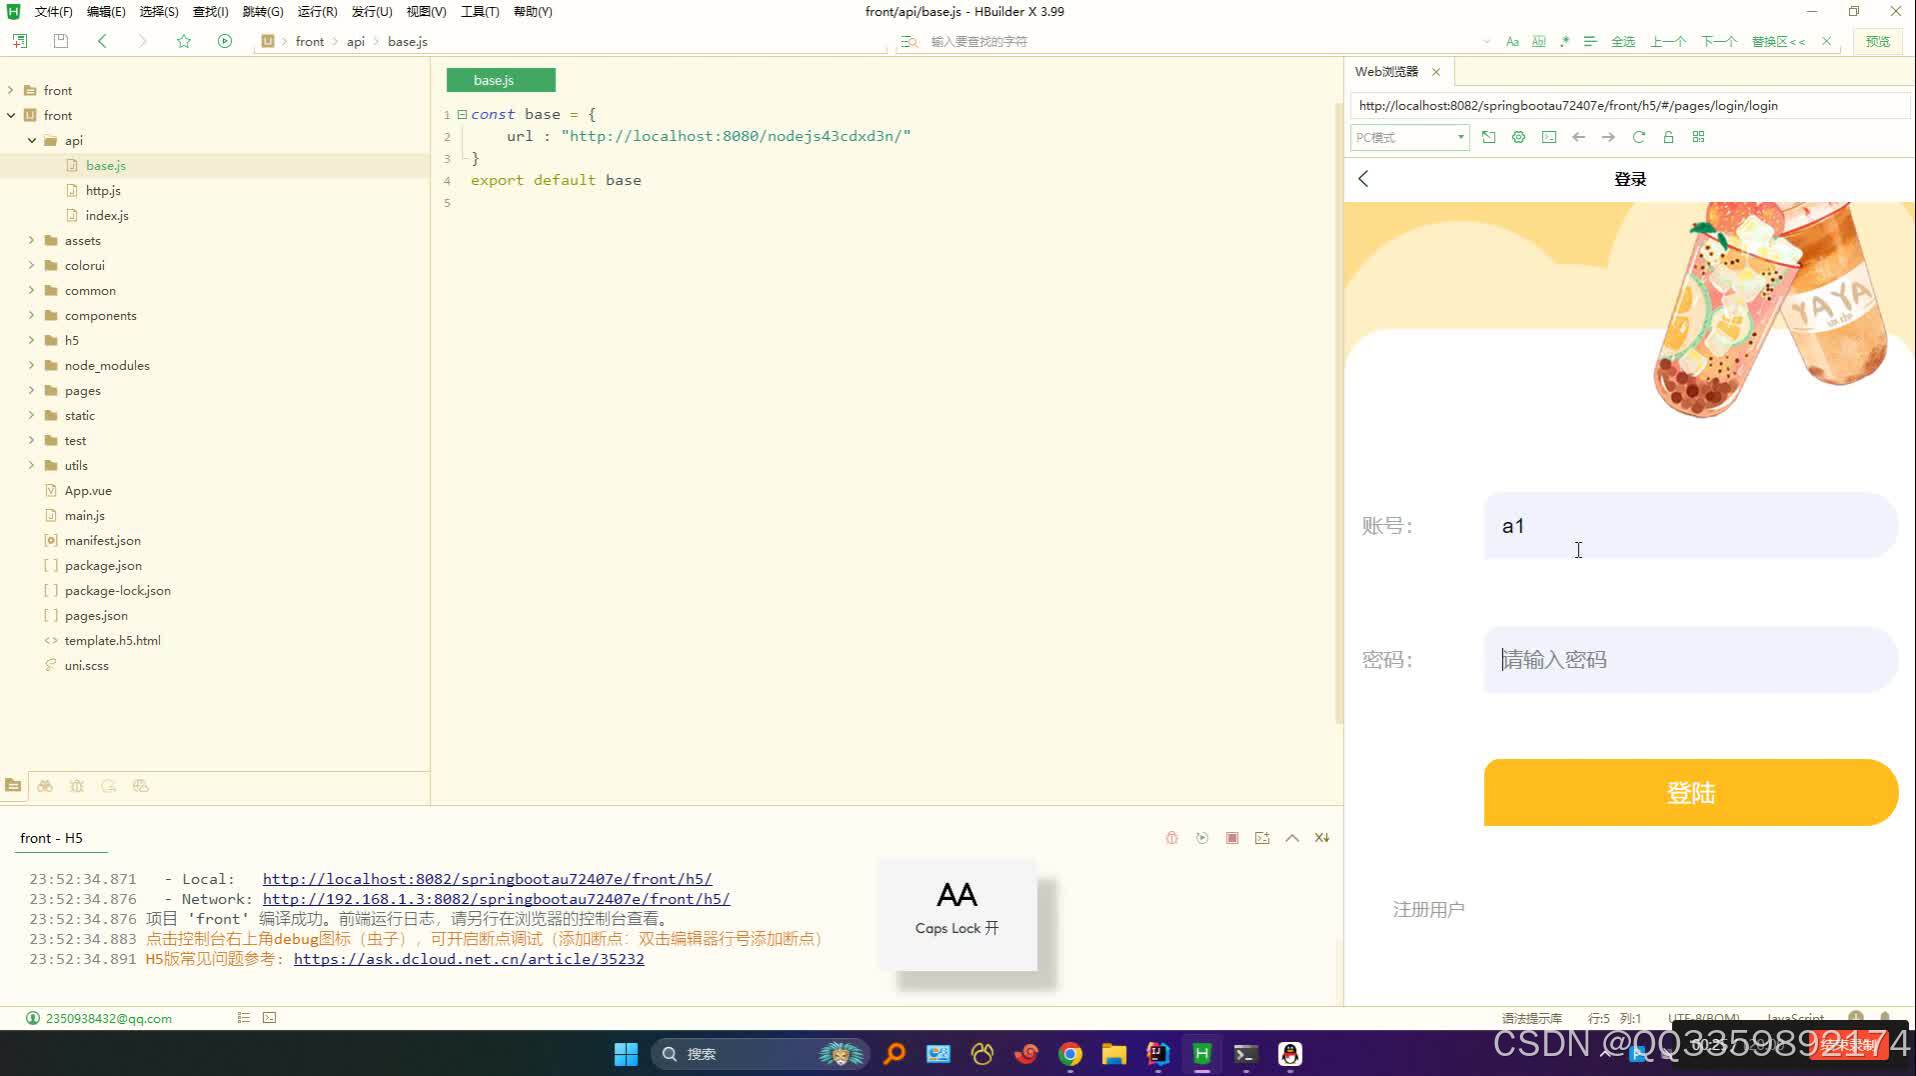Open the 运行(R) menu
The image size is (1916, 1076).
pos(317,12)
